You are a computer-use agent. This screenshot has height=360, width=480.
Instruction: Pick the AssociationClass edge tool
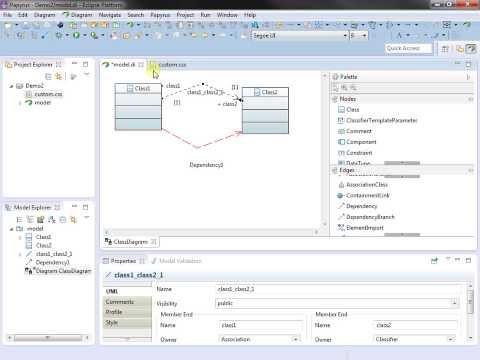click(x=363, y=185)
